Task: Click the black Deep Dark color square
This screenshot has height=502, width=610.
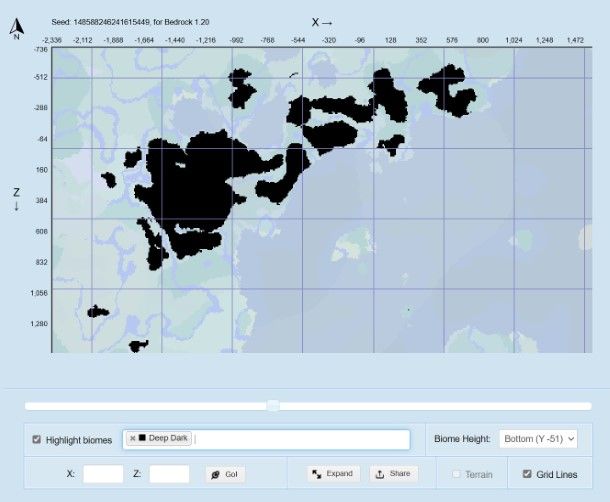Action: 142,438
